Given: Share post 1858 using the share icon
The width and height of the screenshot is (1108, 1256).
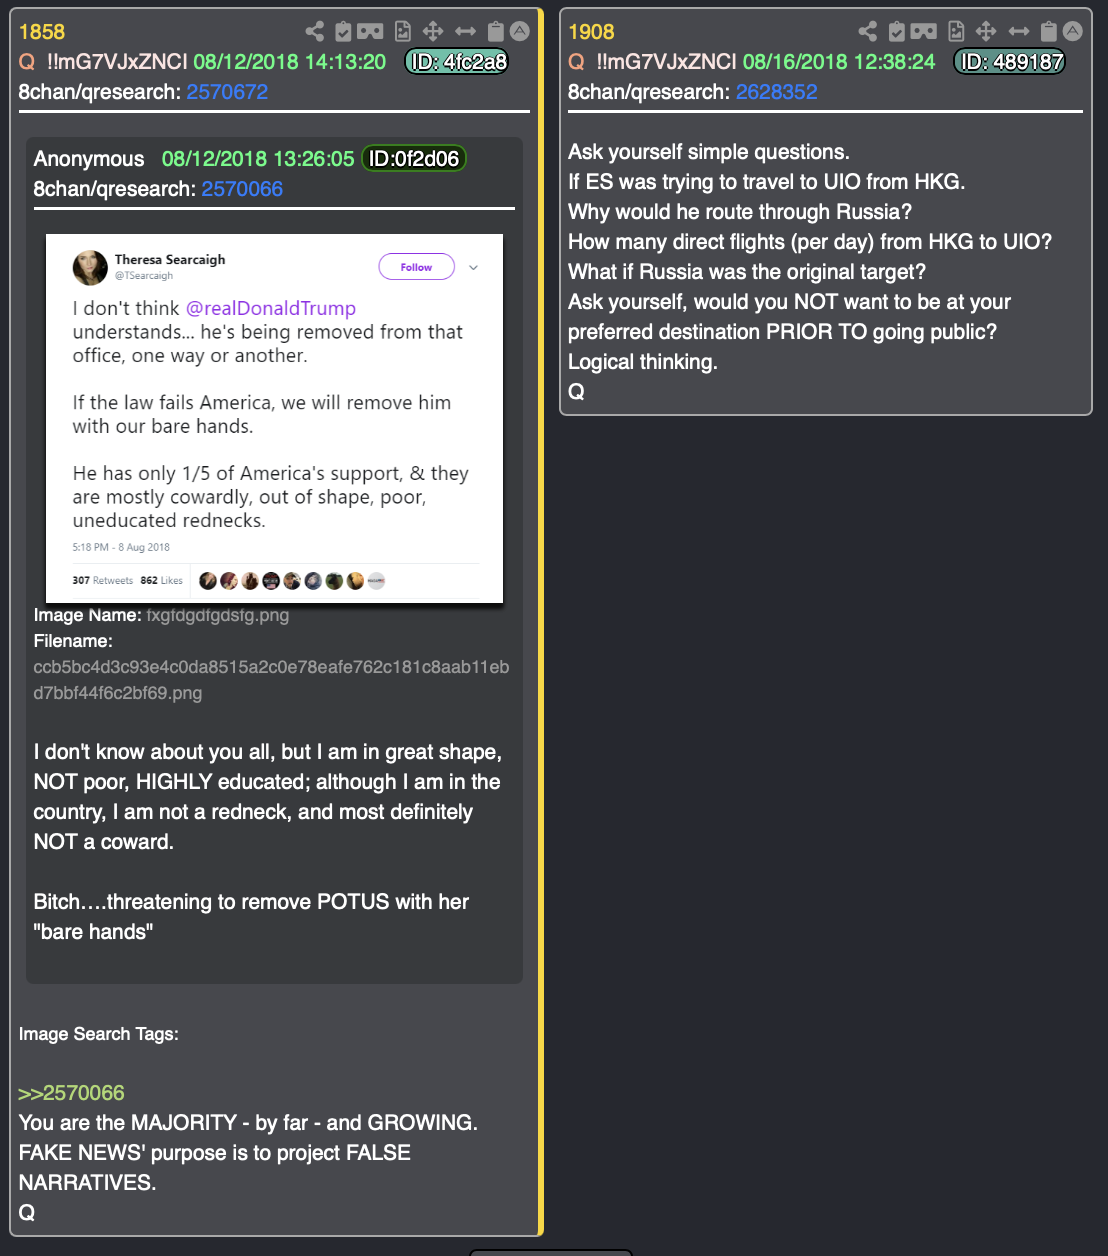Looking at the screenshot, I should [x=314, y=31].
